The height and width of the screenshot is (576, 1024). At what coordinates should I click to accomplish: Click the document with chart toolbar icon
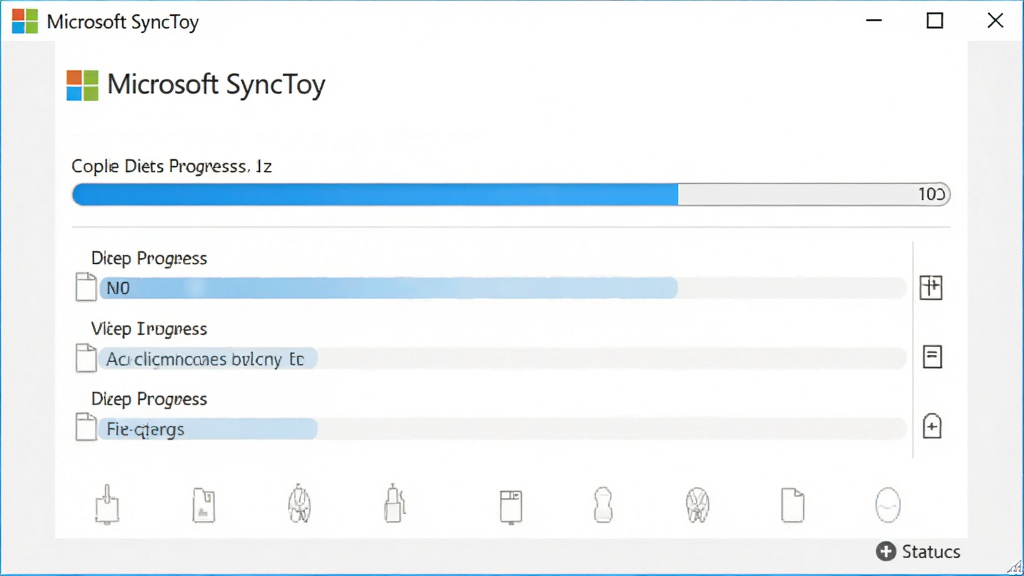[204, 505]
